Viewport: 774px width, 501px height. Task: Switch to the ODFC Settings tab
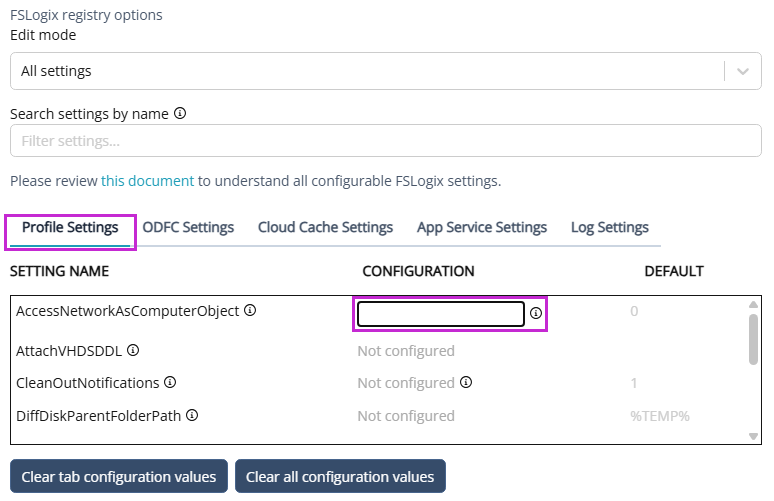pos(188,227)
